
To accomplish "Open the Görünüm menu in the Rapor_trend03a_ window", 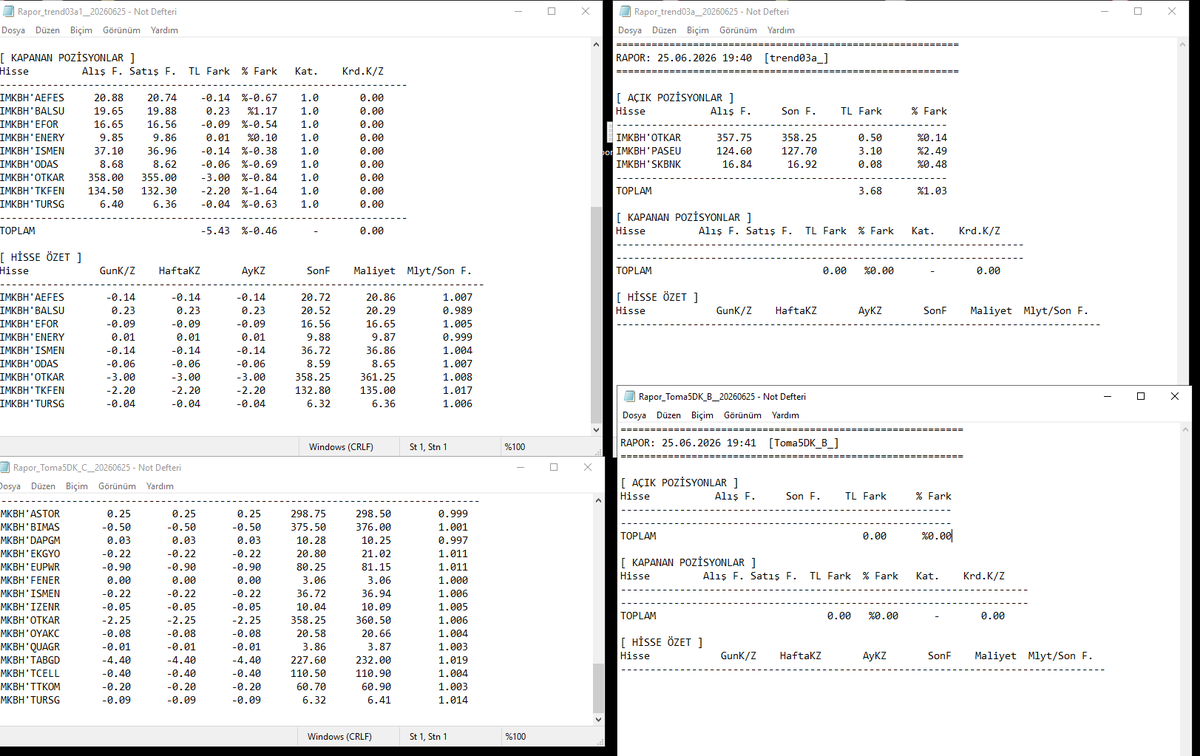I will (739, 30).
